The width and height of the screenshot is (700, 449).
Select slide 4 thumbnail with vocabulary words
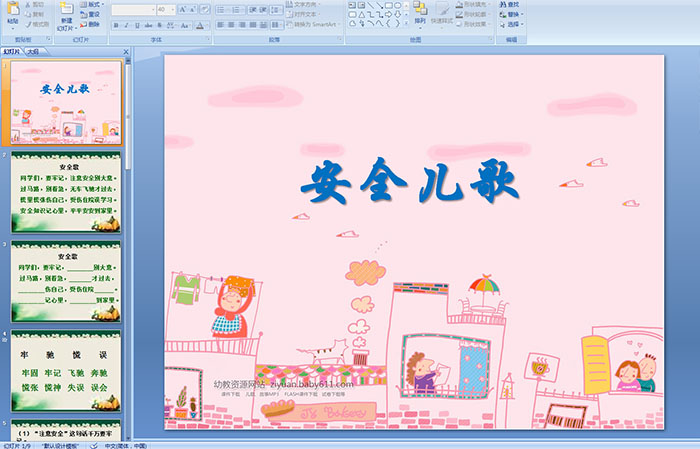66,372
